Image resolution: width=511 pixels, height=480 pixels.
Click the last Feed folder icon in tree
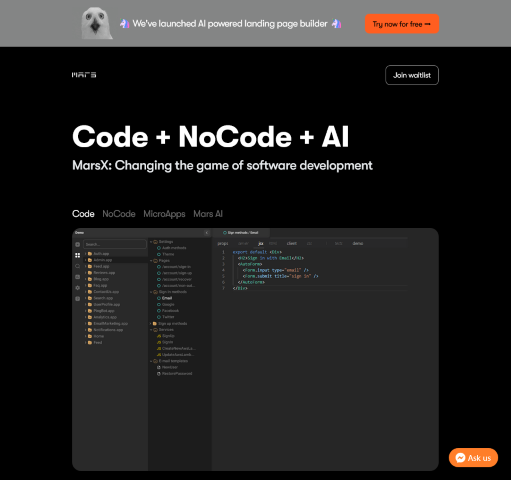point(90,342)
